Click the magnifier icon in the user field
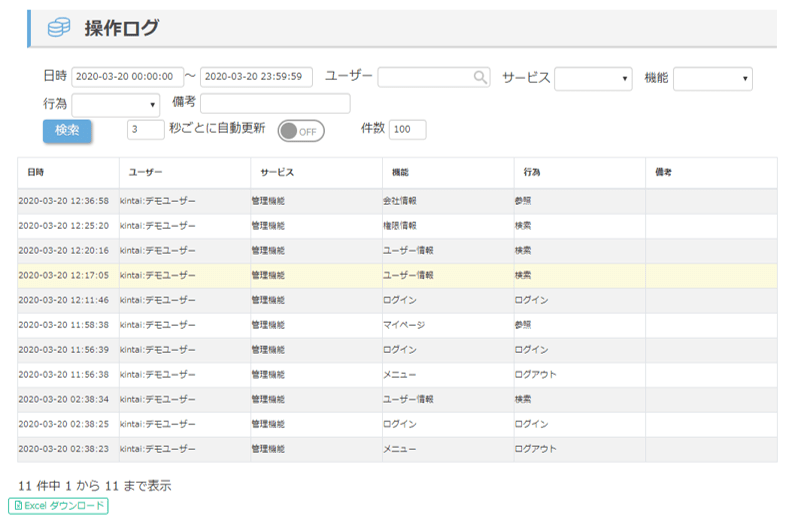The width and height of the screenshot is (786, 520). tap(480, 78)
